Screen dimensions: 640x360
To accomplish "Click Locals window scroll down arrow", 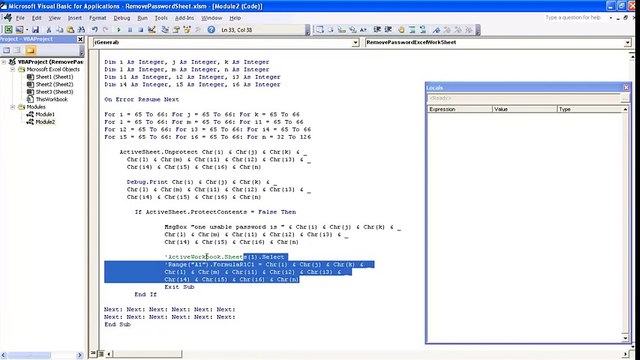I will [625, 338].
